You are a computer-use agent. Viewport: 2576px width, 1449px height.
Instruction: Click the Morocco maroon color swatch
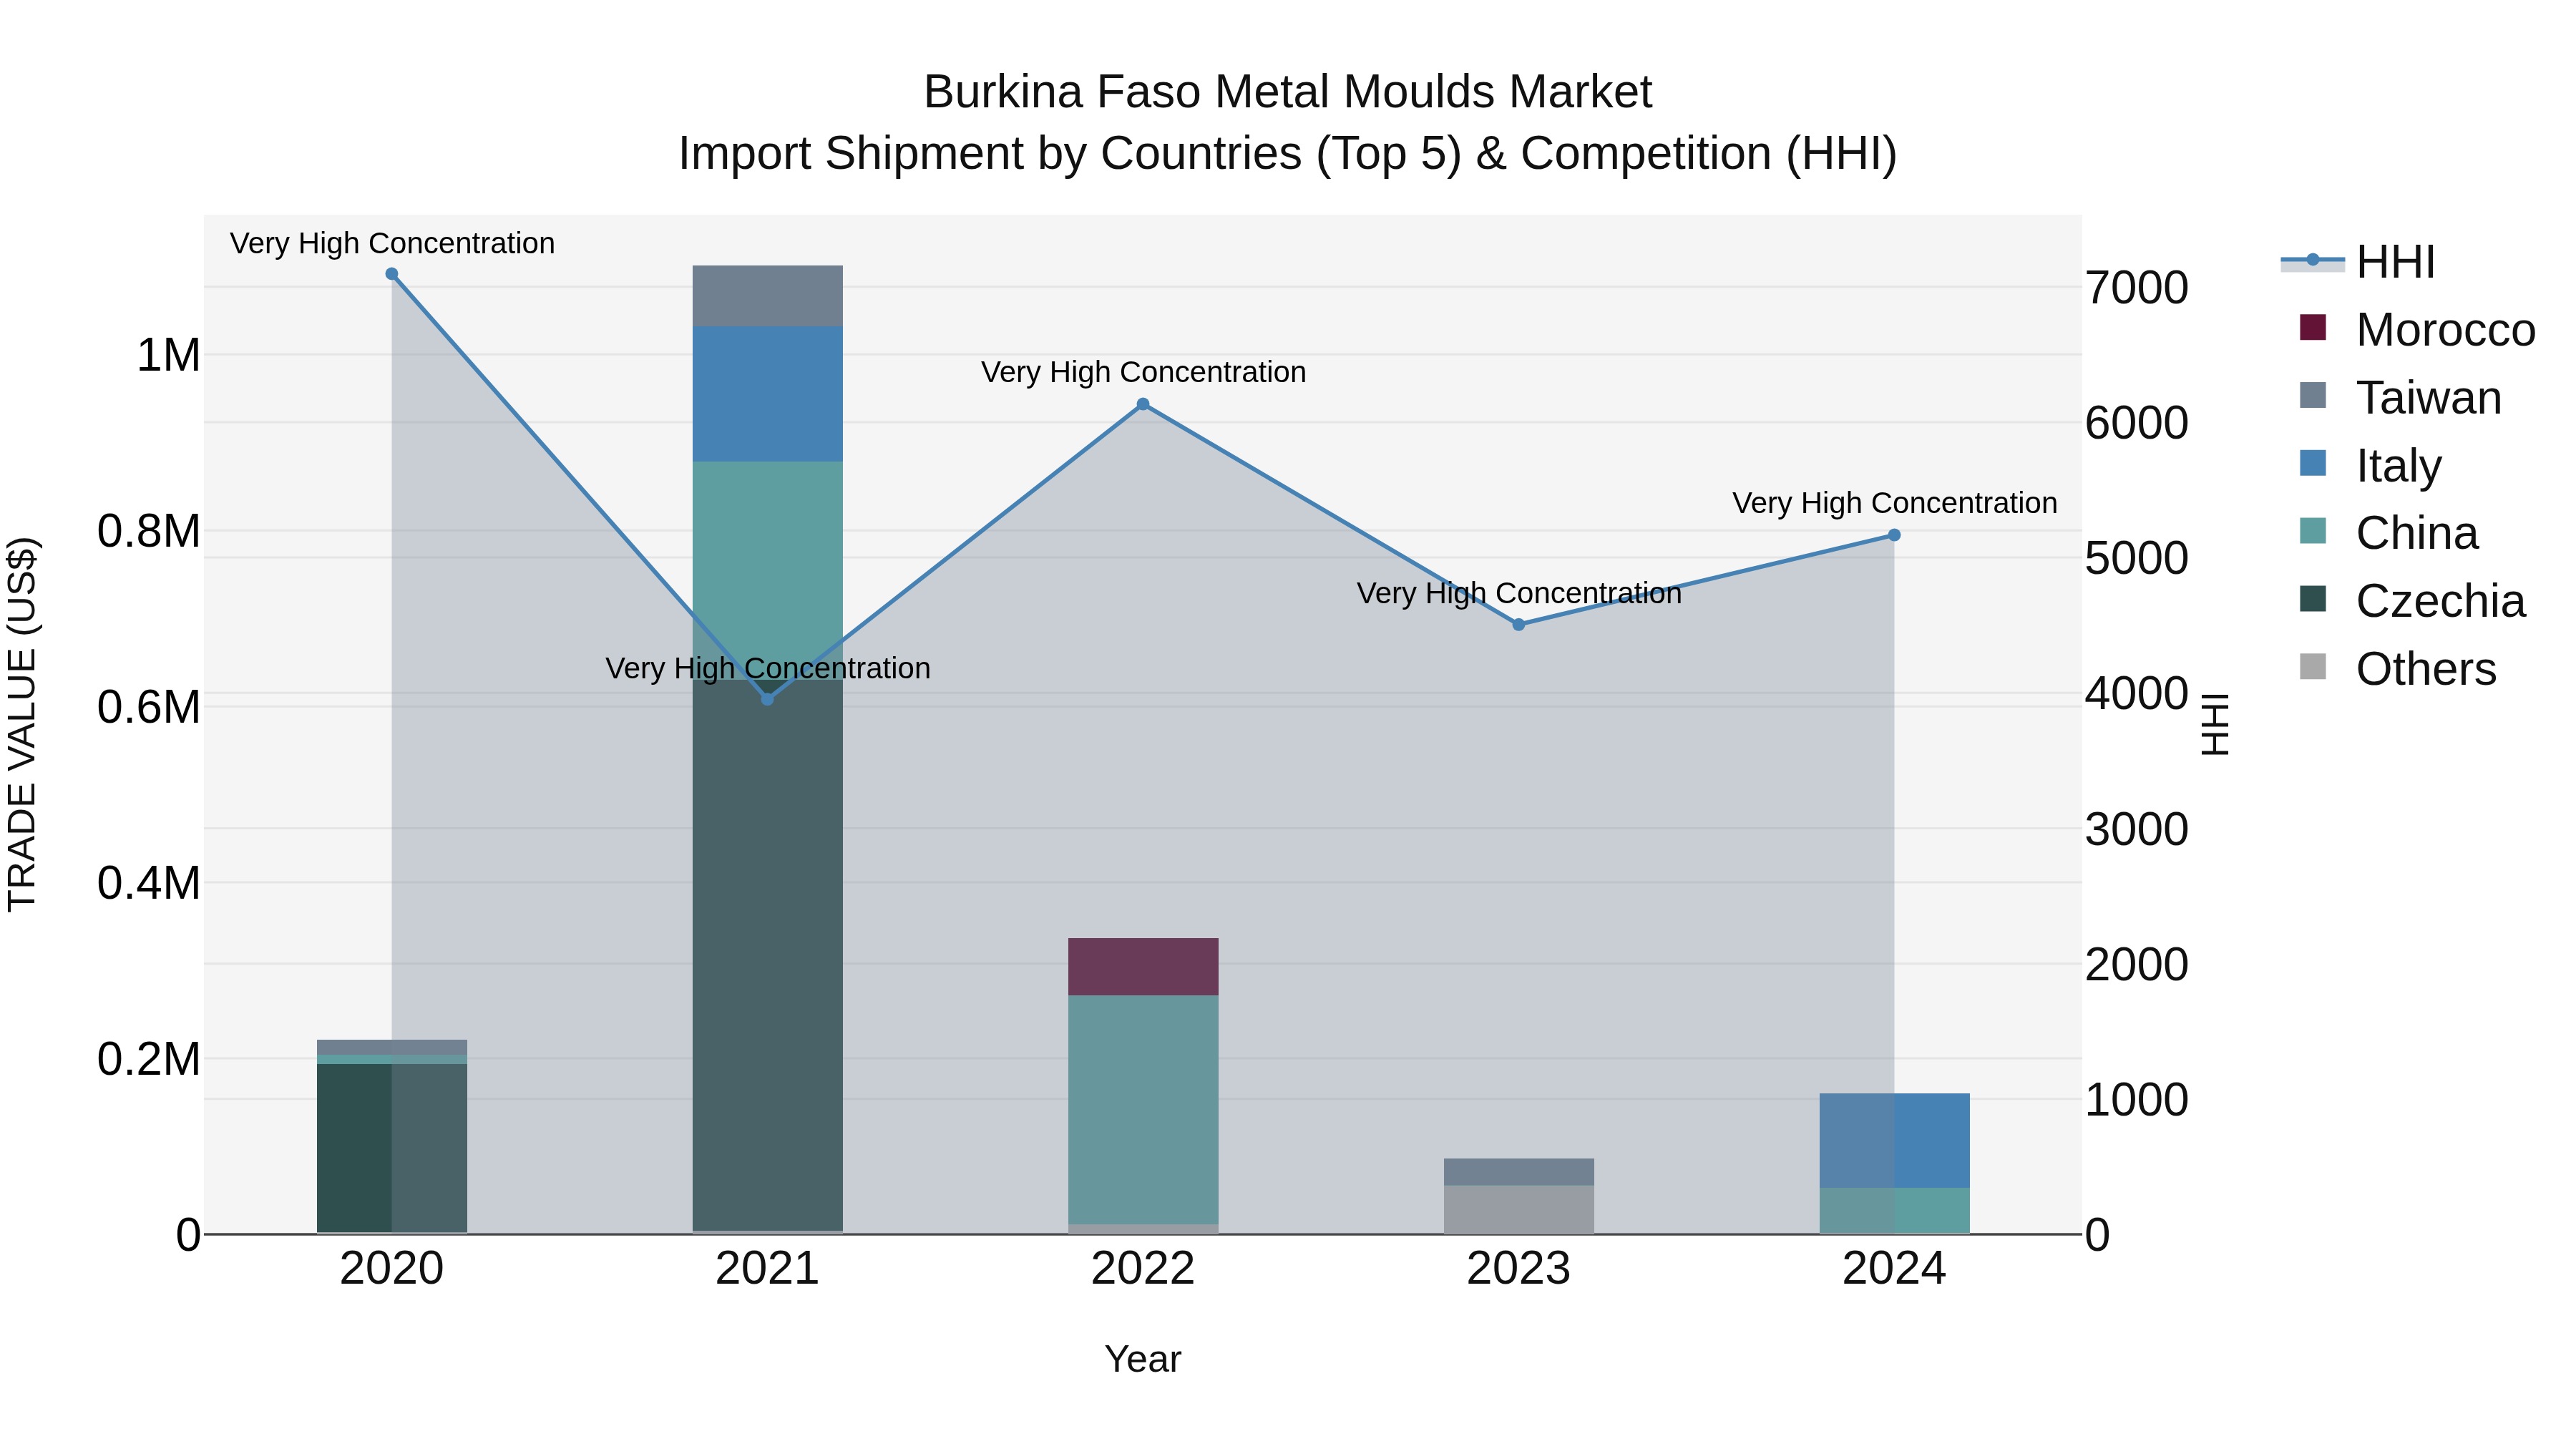(2313, 327)
